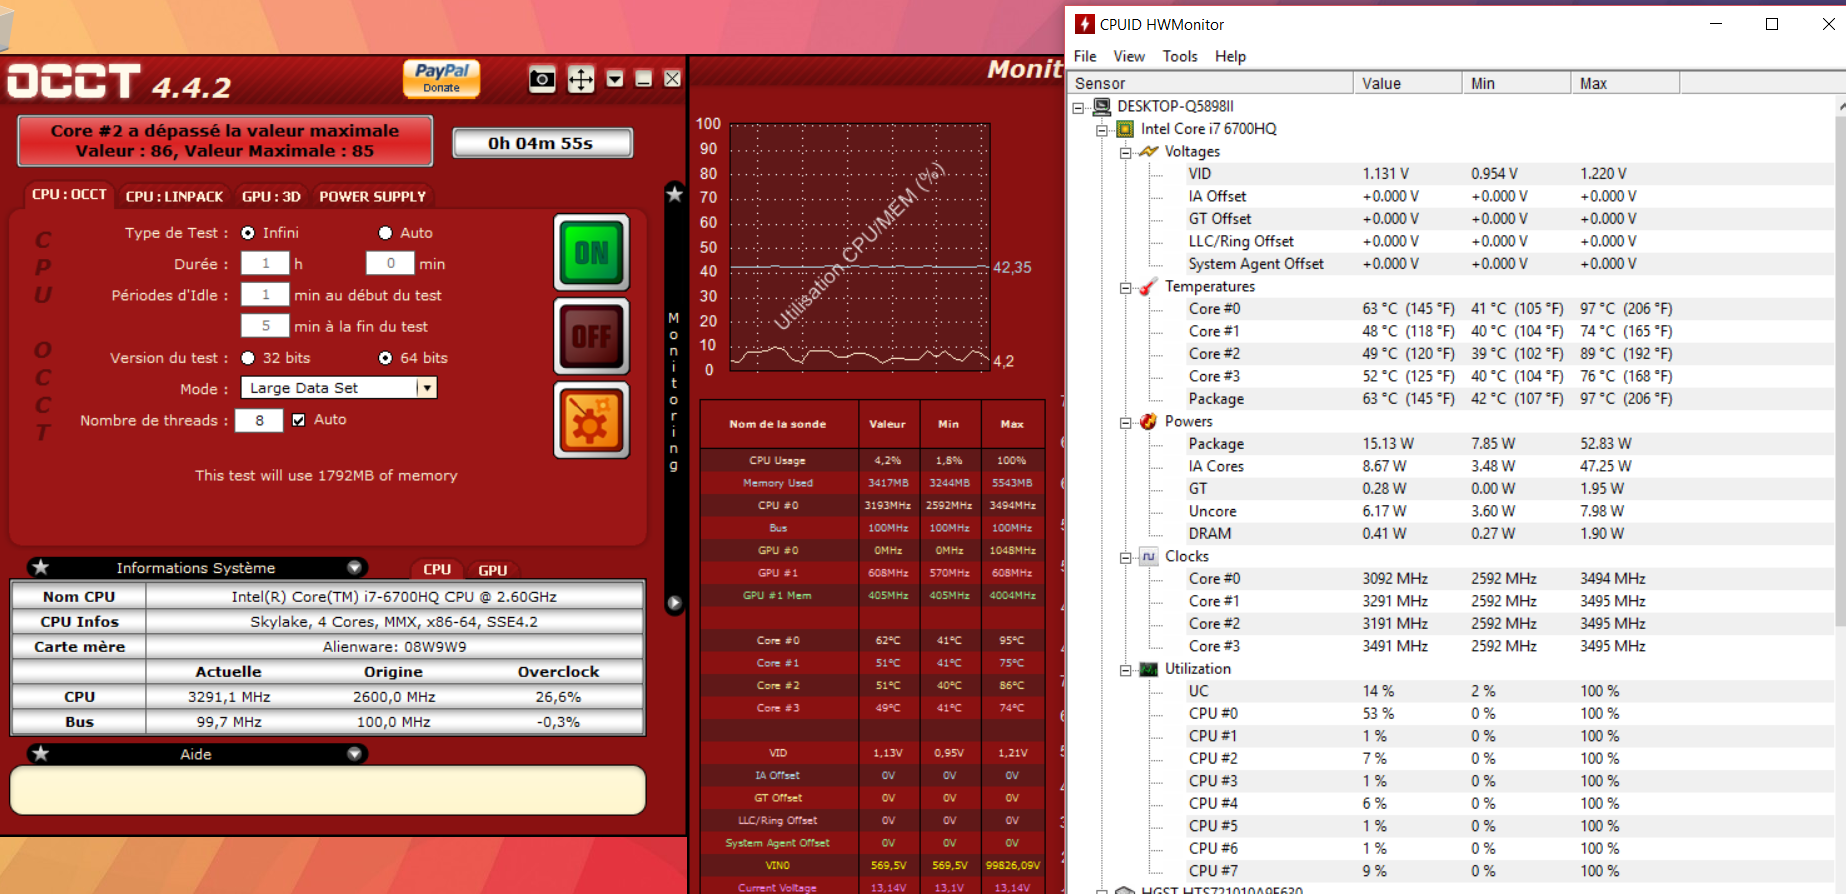Viewport: 1846px width, 894px height.
Task: Switch to CPU:OCCT tab
Action: [x=69, y=195]
